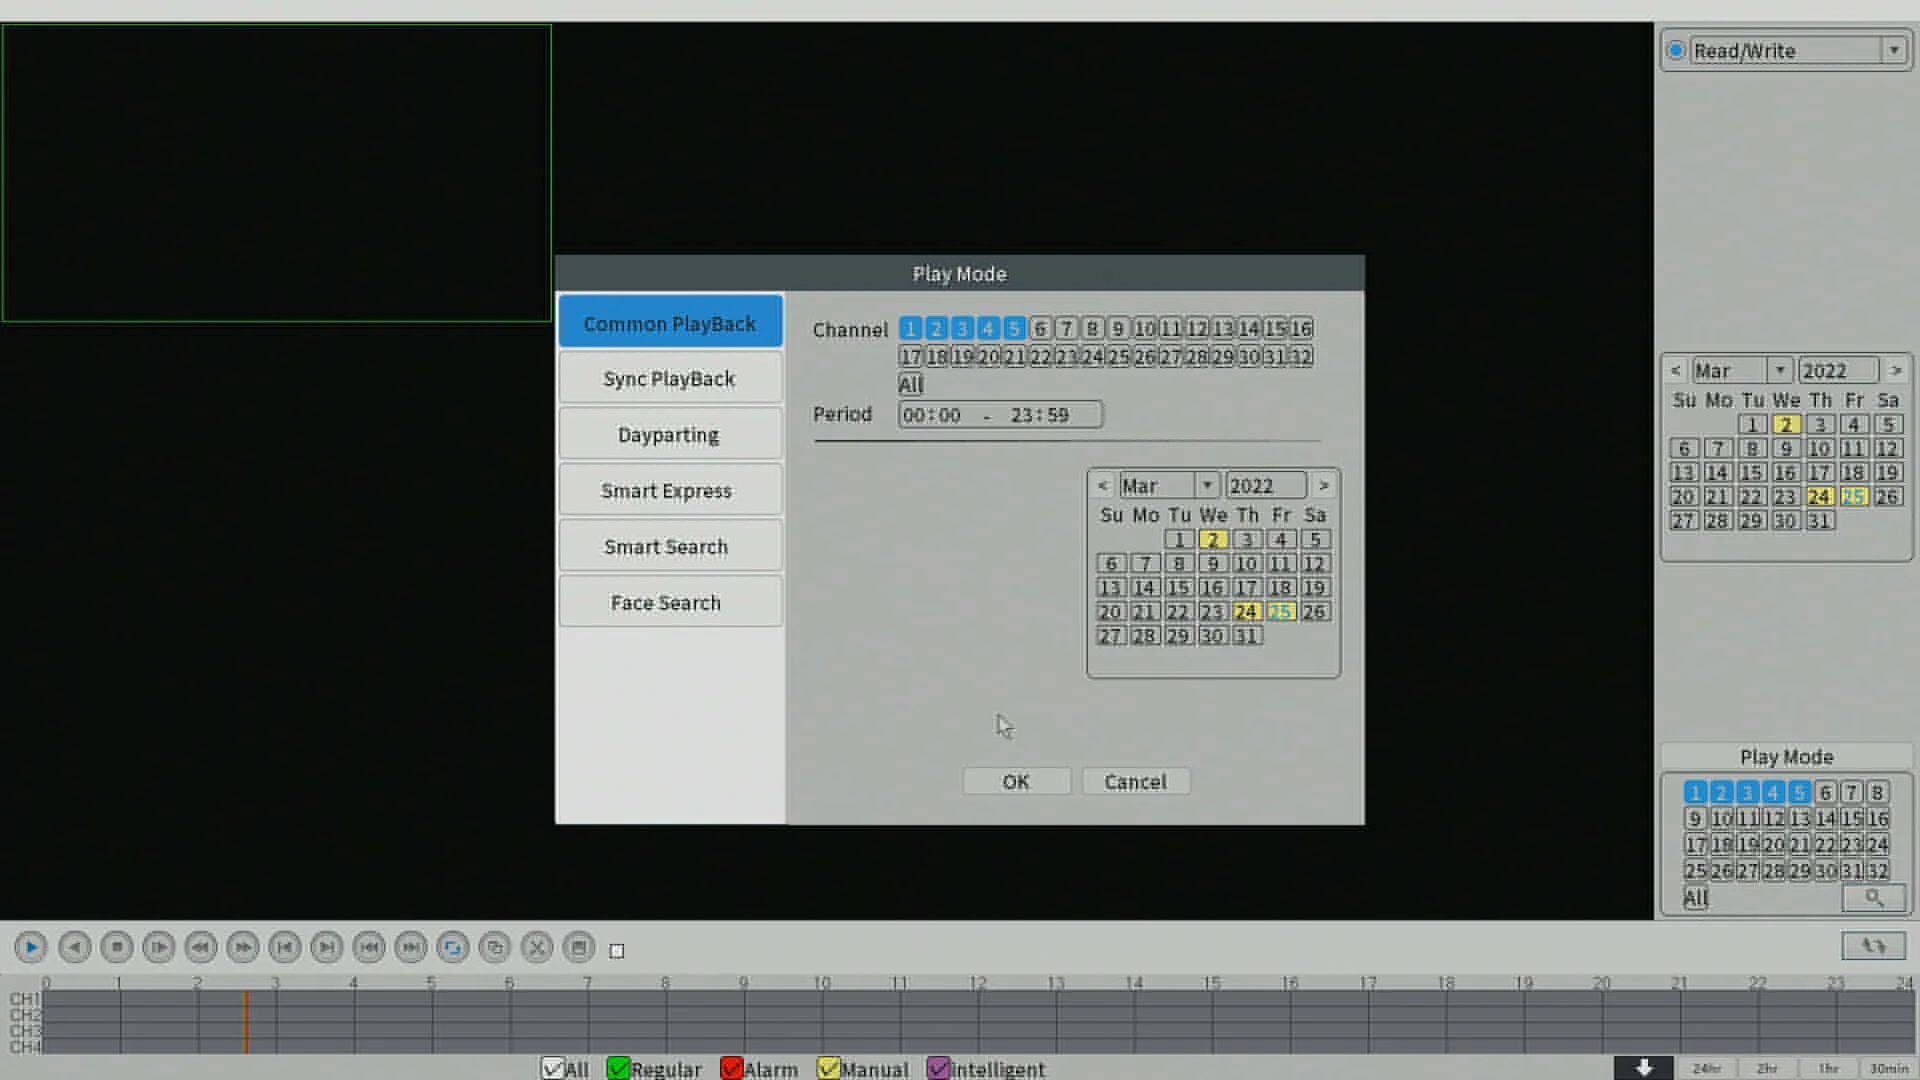Go to next month in dialog calendar
Image resolution: width=1920 pixels, height=1080 pixels.
(1323, 485)
